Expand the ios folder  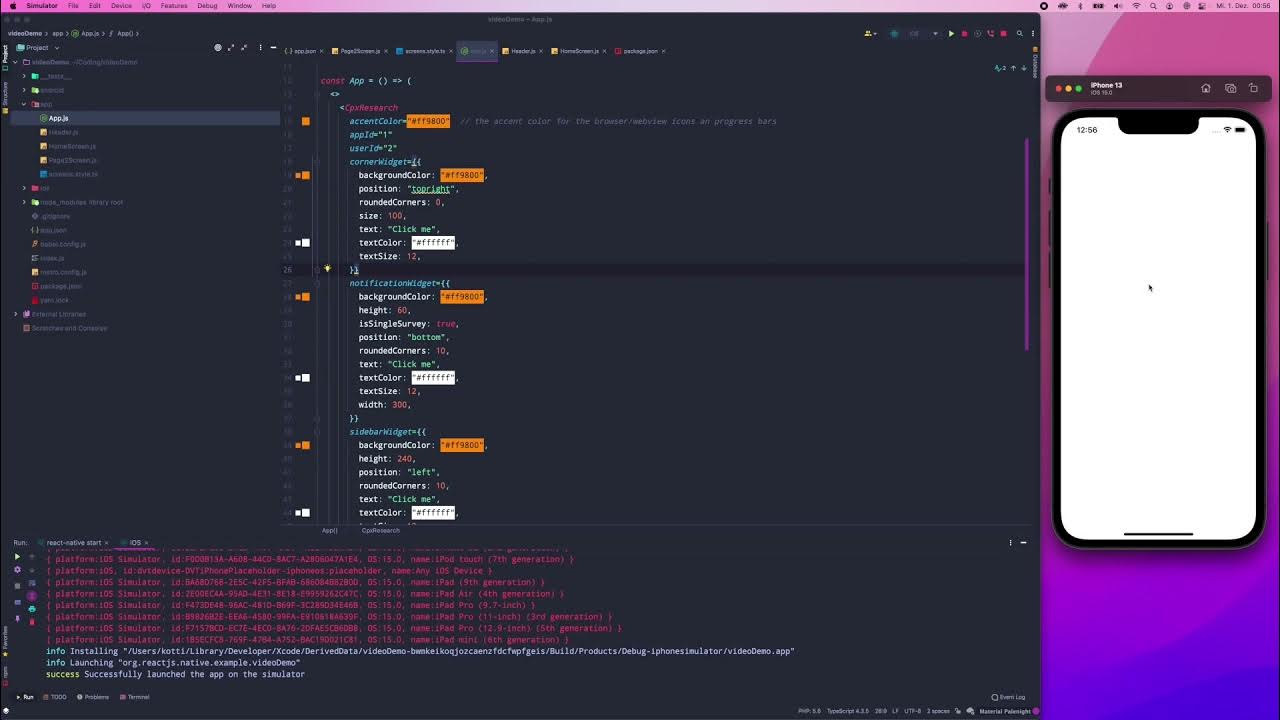pyautogui.click(x=24, y=188)
